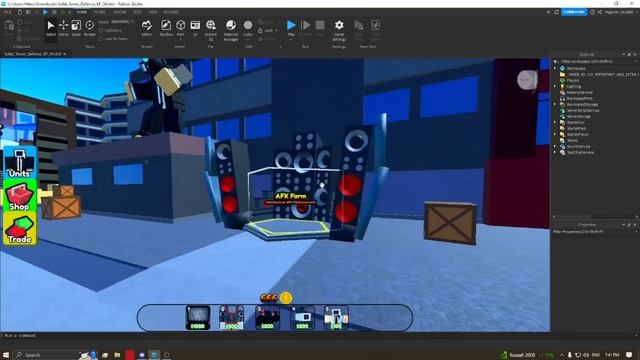The width and height of the screenshot is (640, 360).
Task: Open the Windows Start menu
Action: 6,355
